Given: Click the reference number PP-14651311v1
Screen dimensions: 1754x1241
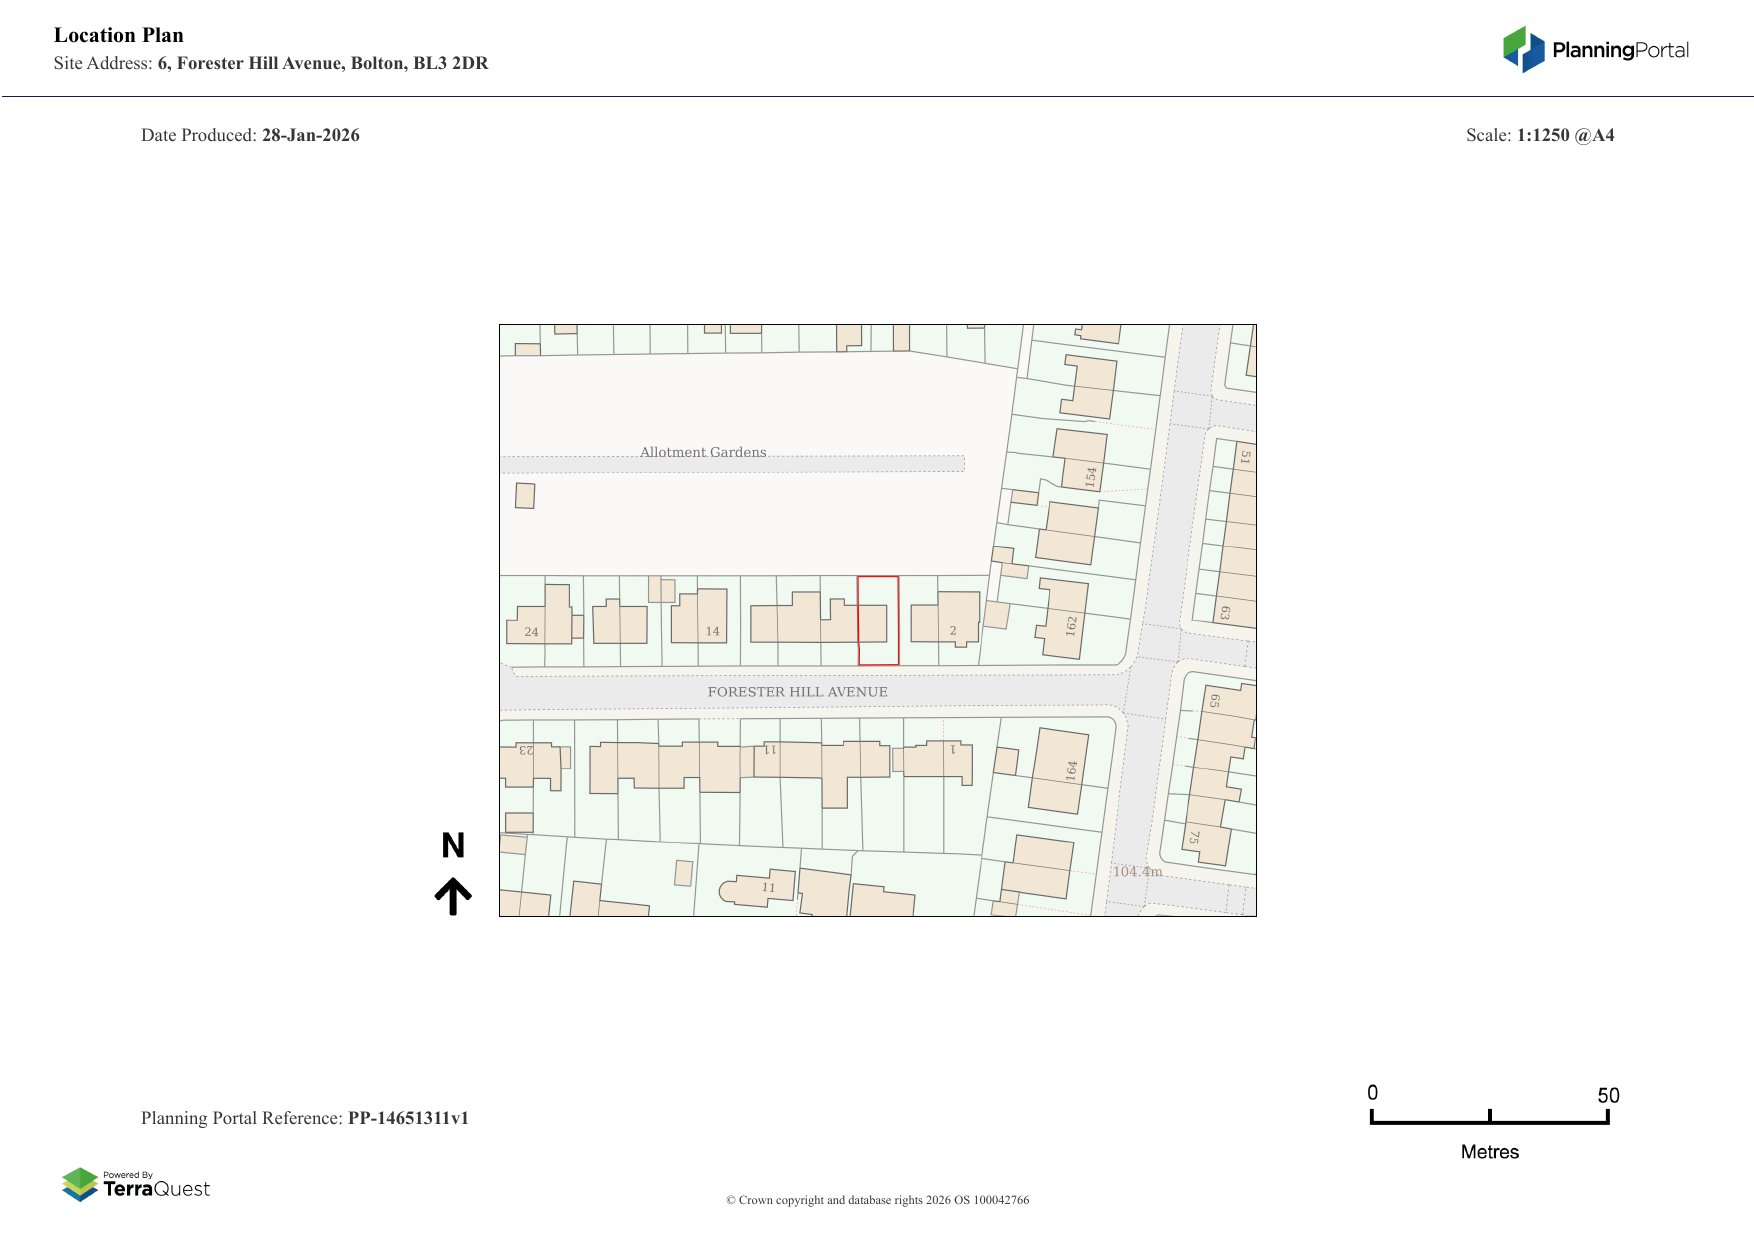Looking at the screenshot, I should (x=408, y=1118).
